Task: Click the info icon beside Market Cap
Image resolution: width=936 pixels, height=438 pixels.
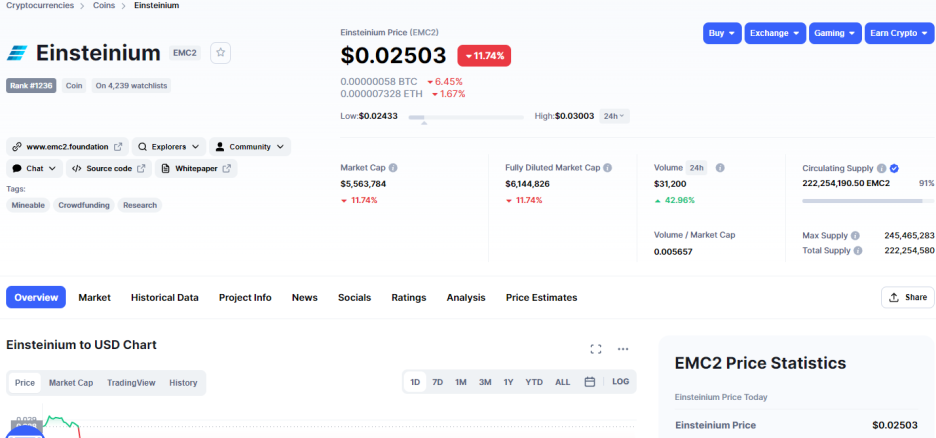Action: 393,168
